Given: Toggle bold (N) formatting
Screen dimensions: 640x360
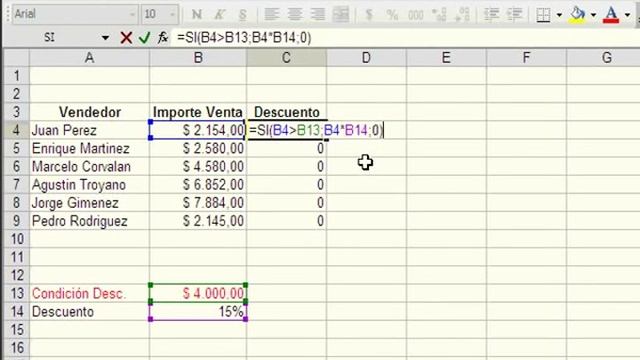Looking at the screenshot, I should pos(197,15).
